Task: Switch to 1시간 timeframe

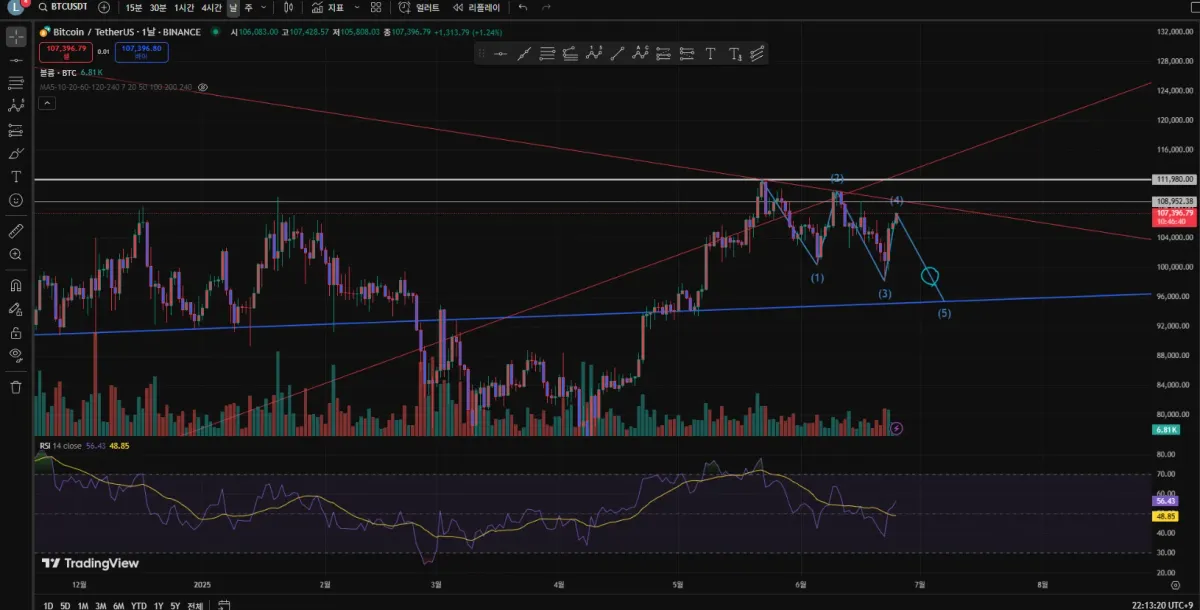Action: (184, 7)
